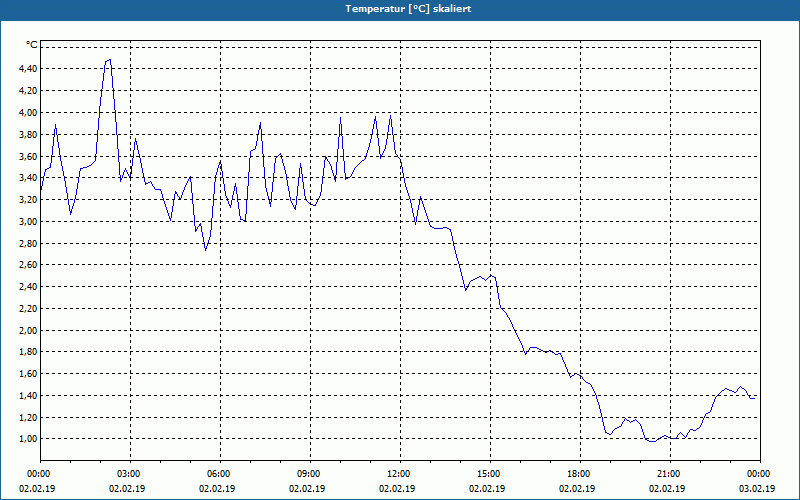Viewport: 800px width, 500px height.
Task: Click the 'Temperatur [°C] skaliert' title text
Action: click(408, 9)
